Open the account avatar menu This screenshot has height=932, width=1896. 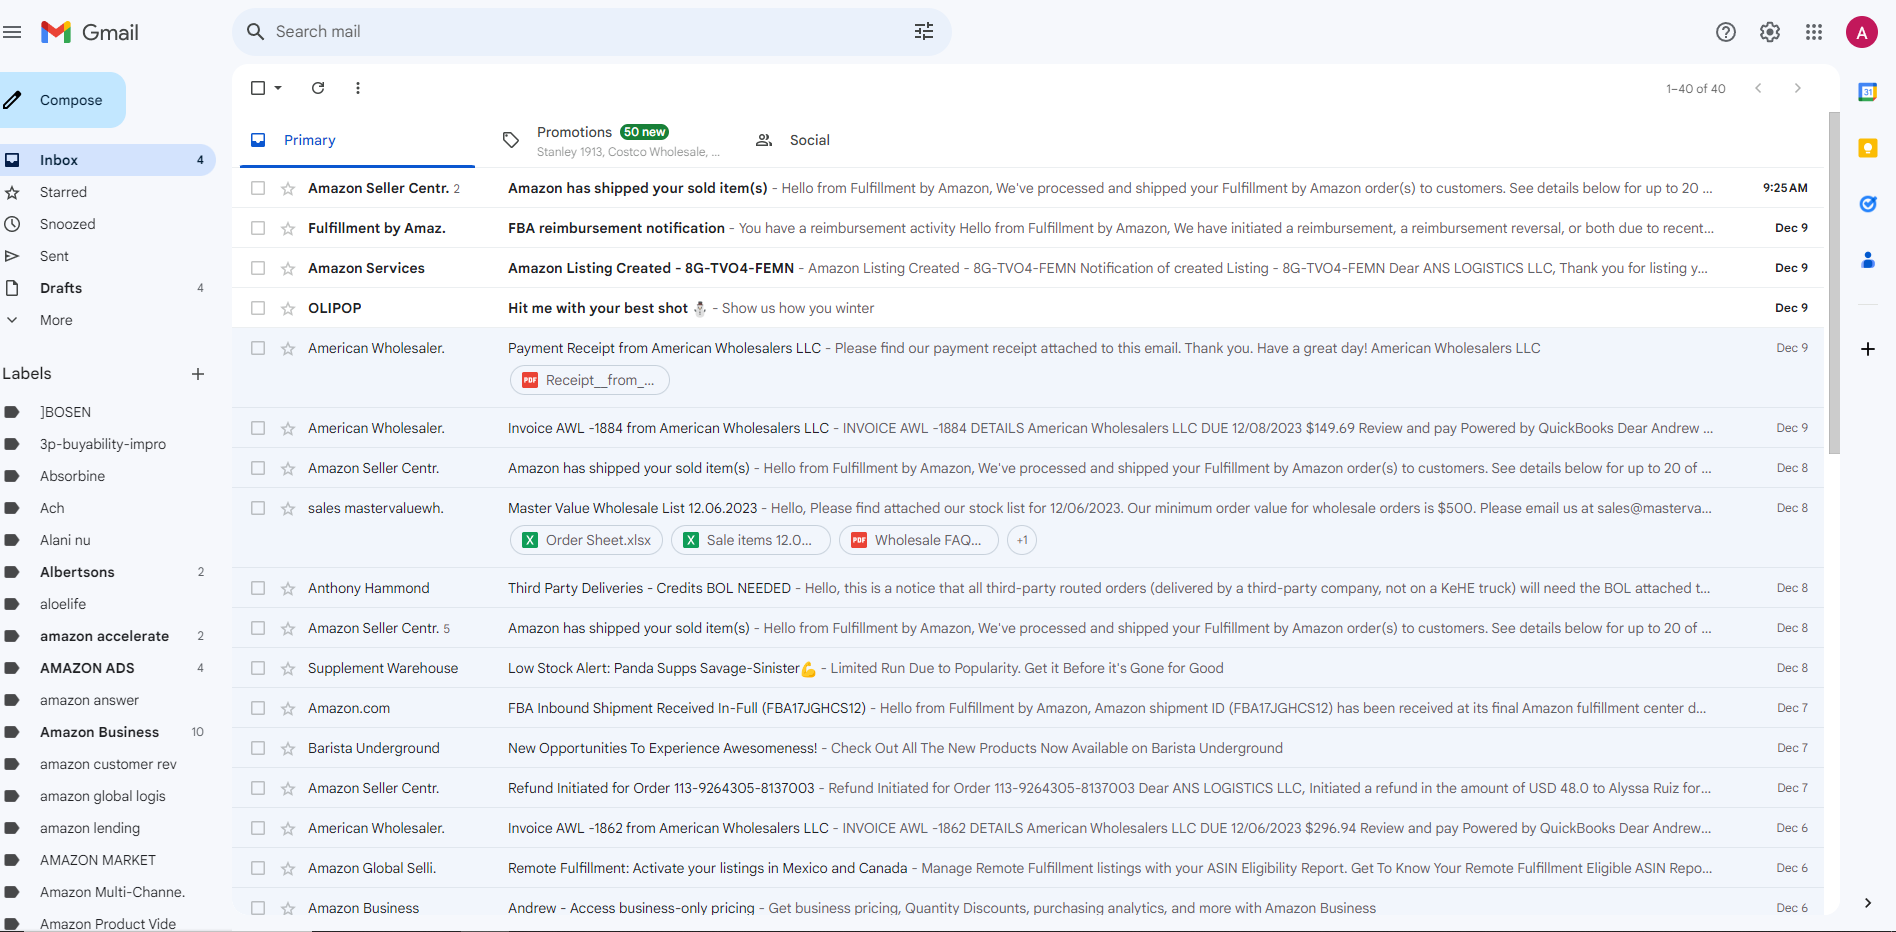(1861, 32)
